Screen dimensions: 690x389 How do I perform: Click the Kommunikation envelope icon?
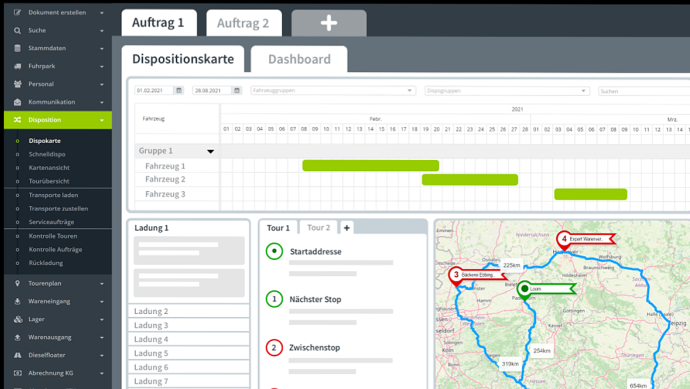click(x=17, y=102)
